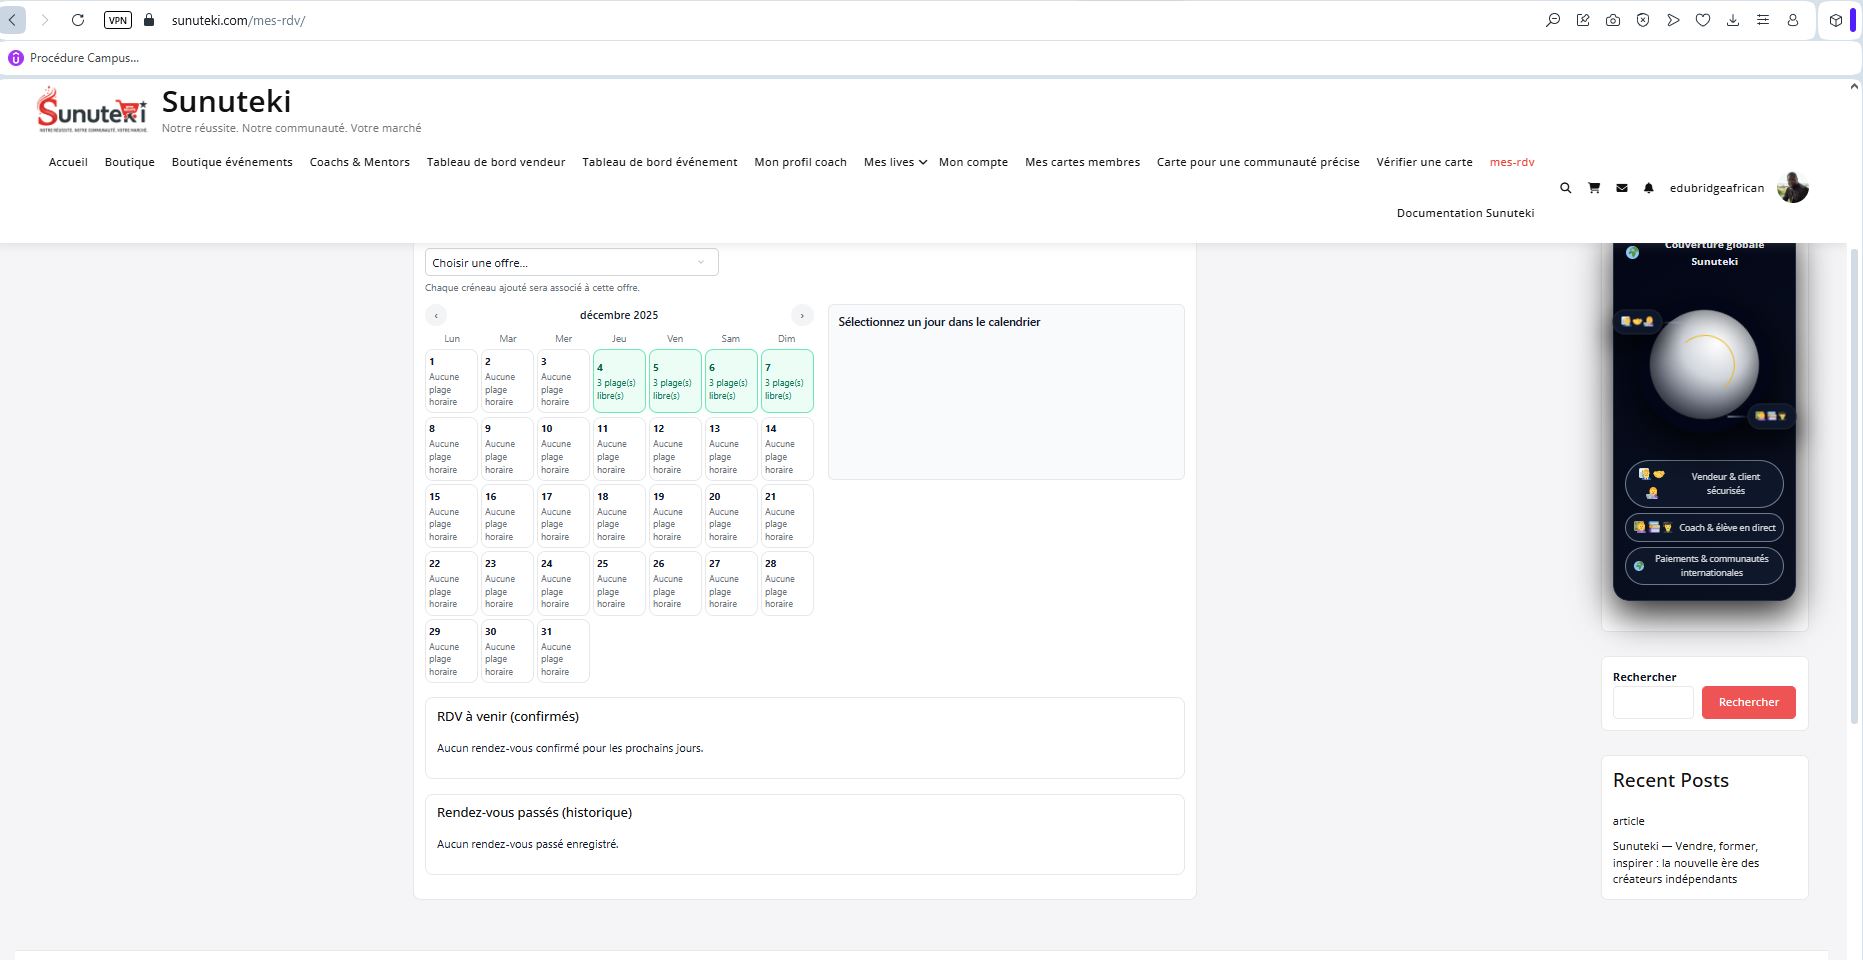Click the browser snapshot camera icon
The width and height of the screenshot is (1863, 960).
point(1612,20)
